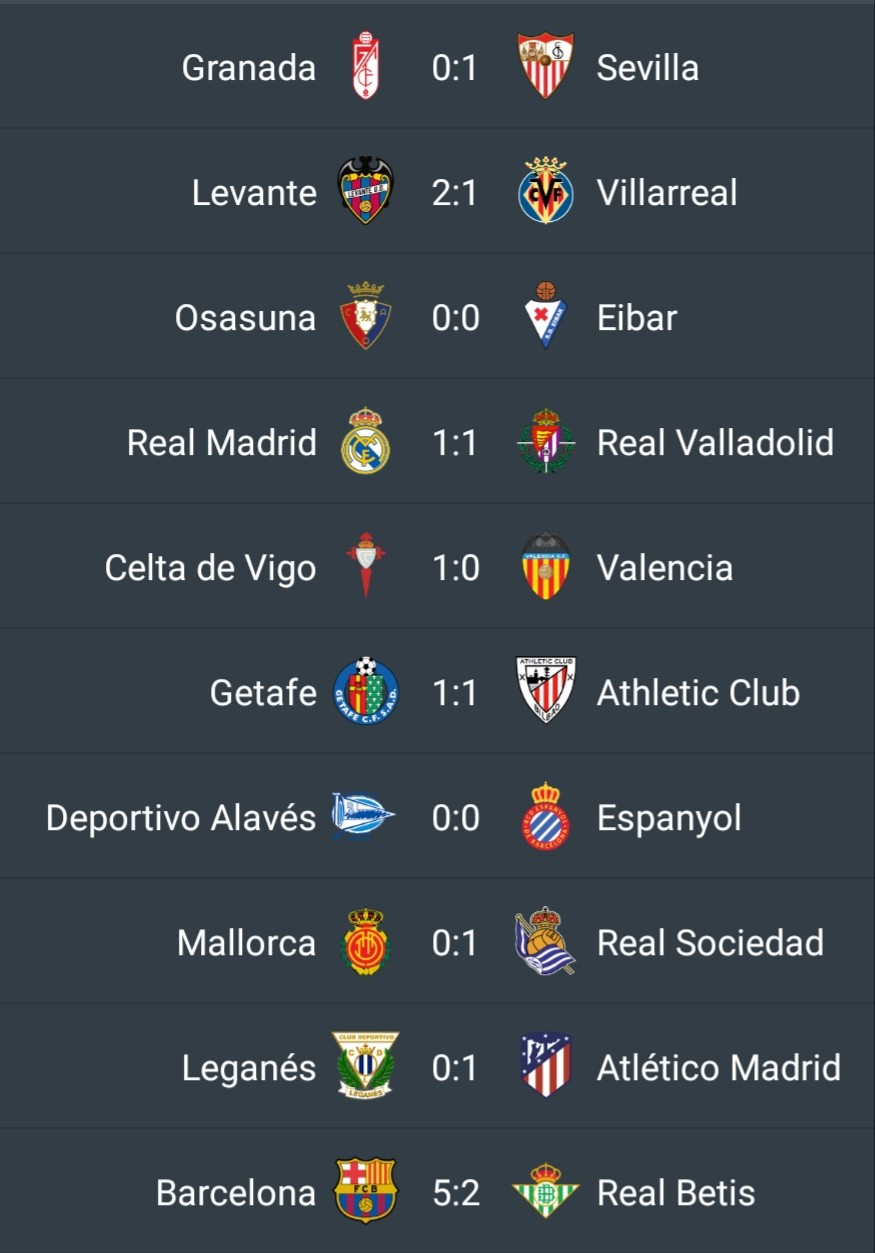The height and width of the screenshot is (1253, 875).
Task: Open the Real Sociedad badge
Action: click(x=546, y=942)
